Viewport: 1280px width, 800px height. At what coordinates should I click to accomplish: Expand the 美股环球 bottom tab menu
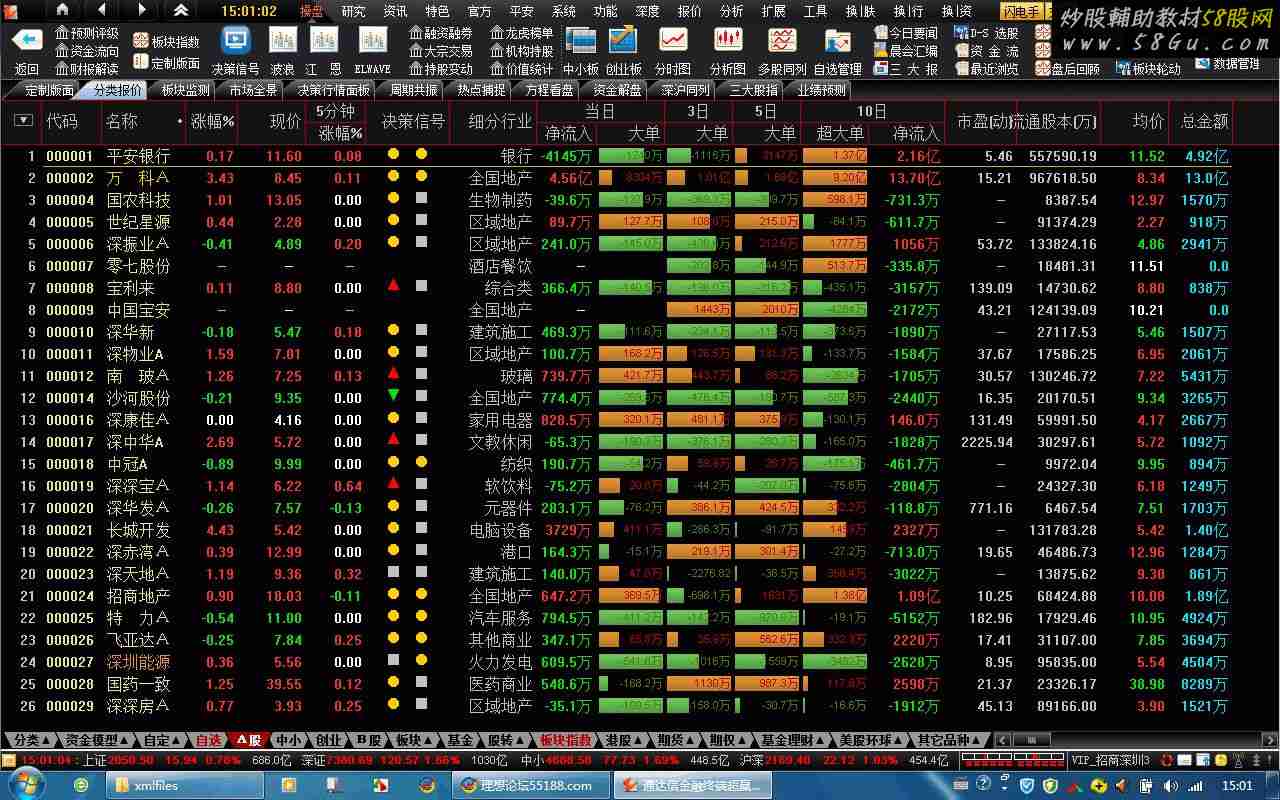click(870, 740)
